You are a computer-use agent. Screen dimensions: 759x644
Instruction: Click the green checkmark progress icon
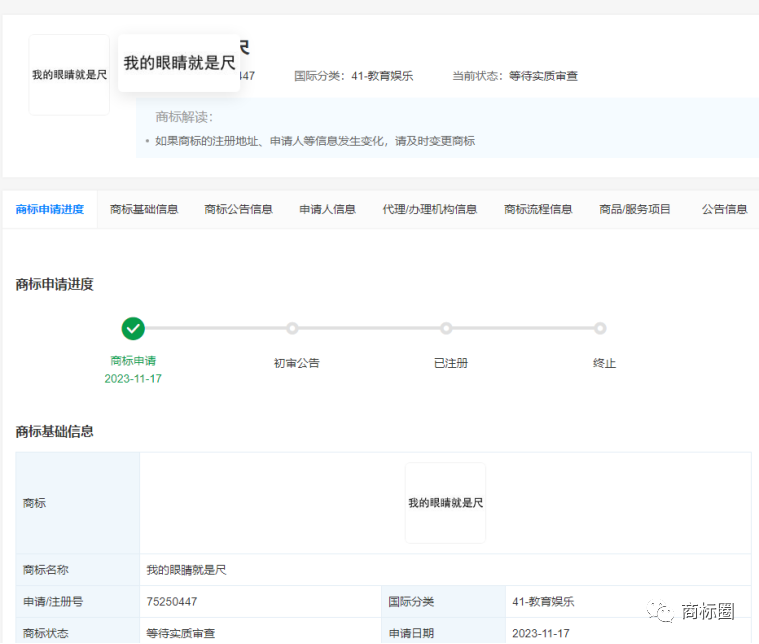tap(133, 329)
